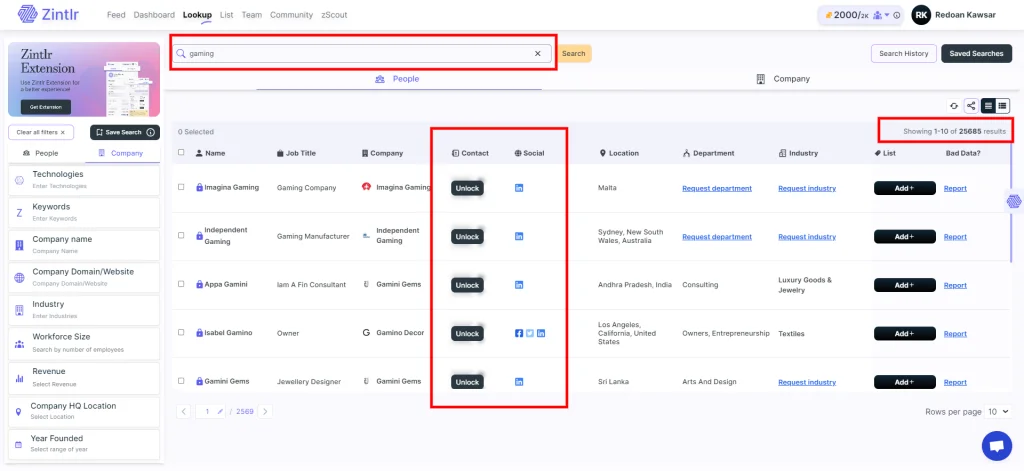Unlock contact for Independent Gaming
Screen dimensions: 1024x471
tap(467, 237)
